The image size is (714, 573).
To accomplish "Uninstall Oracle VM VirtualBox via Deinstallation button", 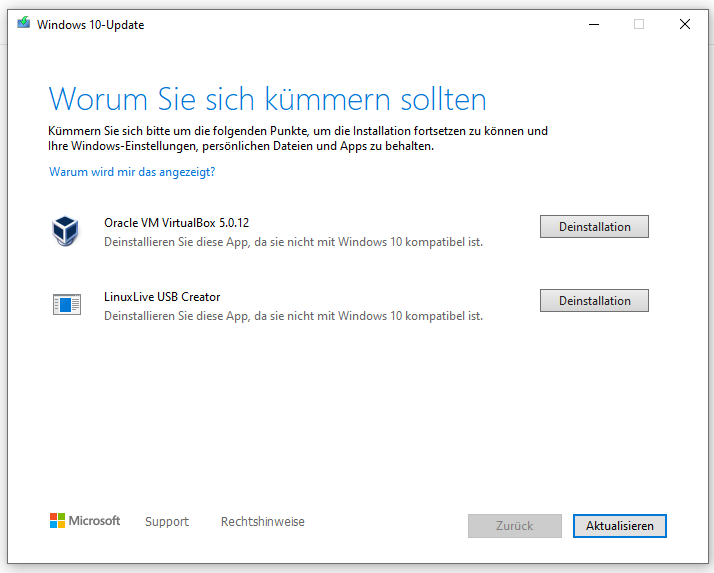I will [594, 226].
